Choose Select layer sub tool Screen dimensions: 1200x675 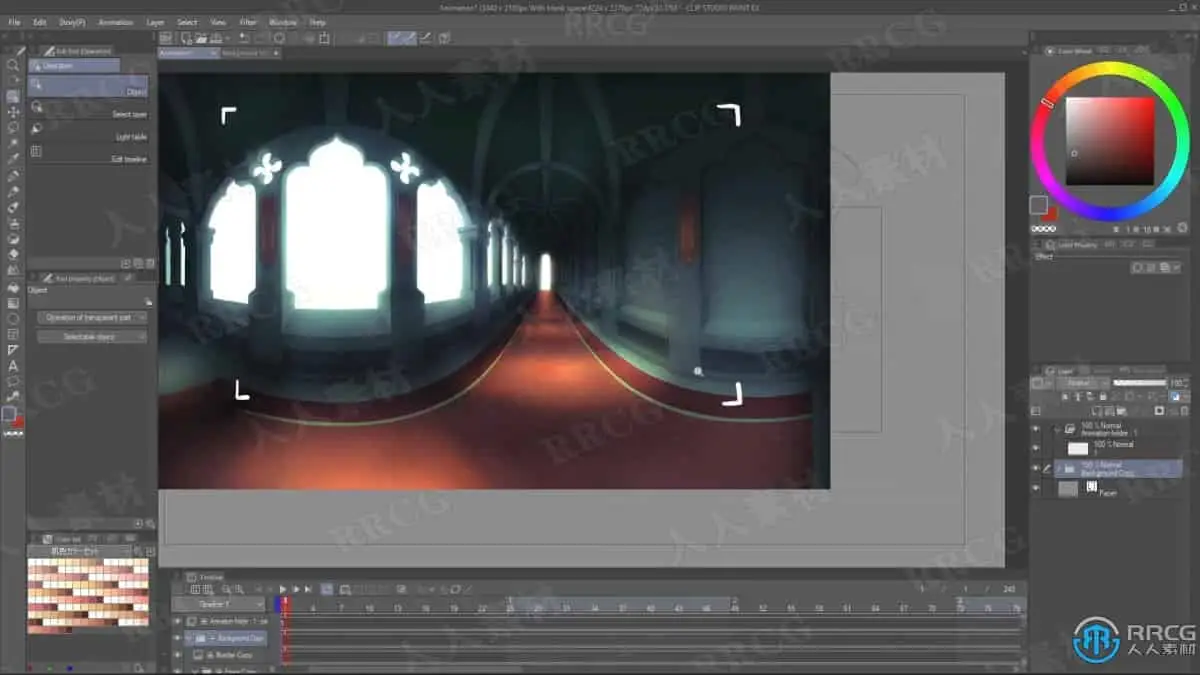coord(89,110)
